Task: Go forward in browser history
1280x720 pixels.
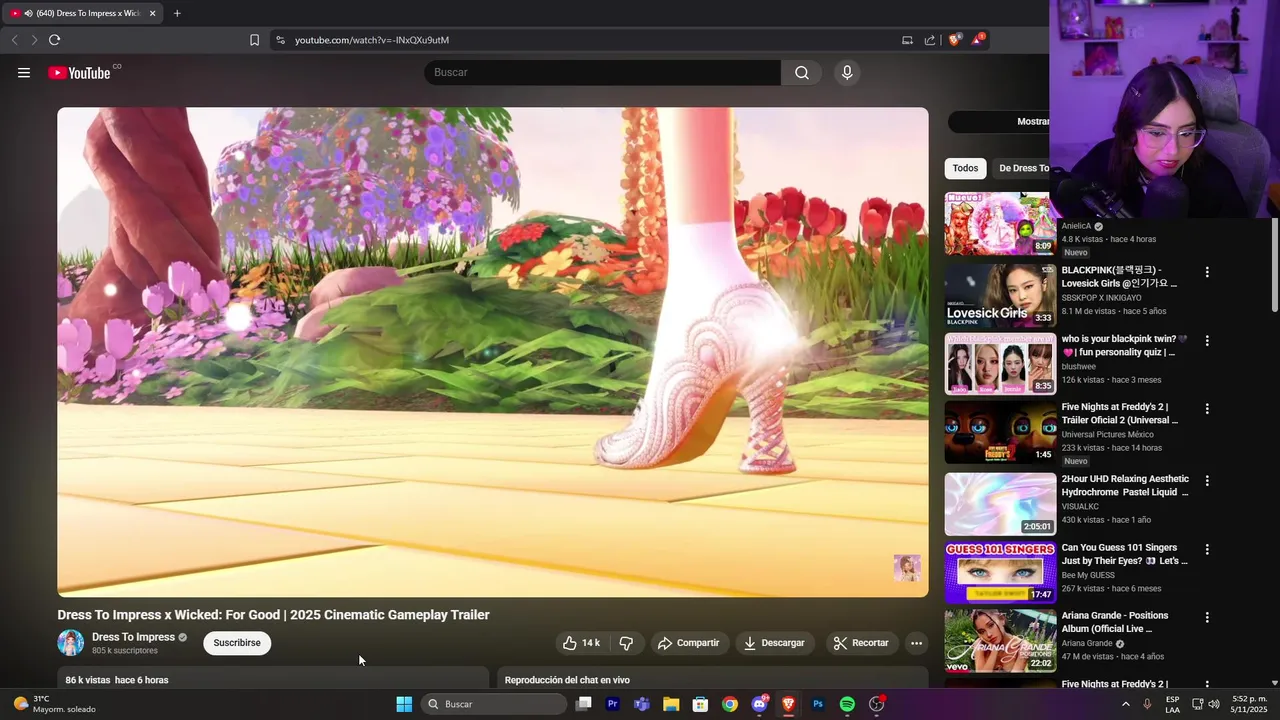Action: [x=34, y=40]
